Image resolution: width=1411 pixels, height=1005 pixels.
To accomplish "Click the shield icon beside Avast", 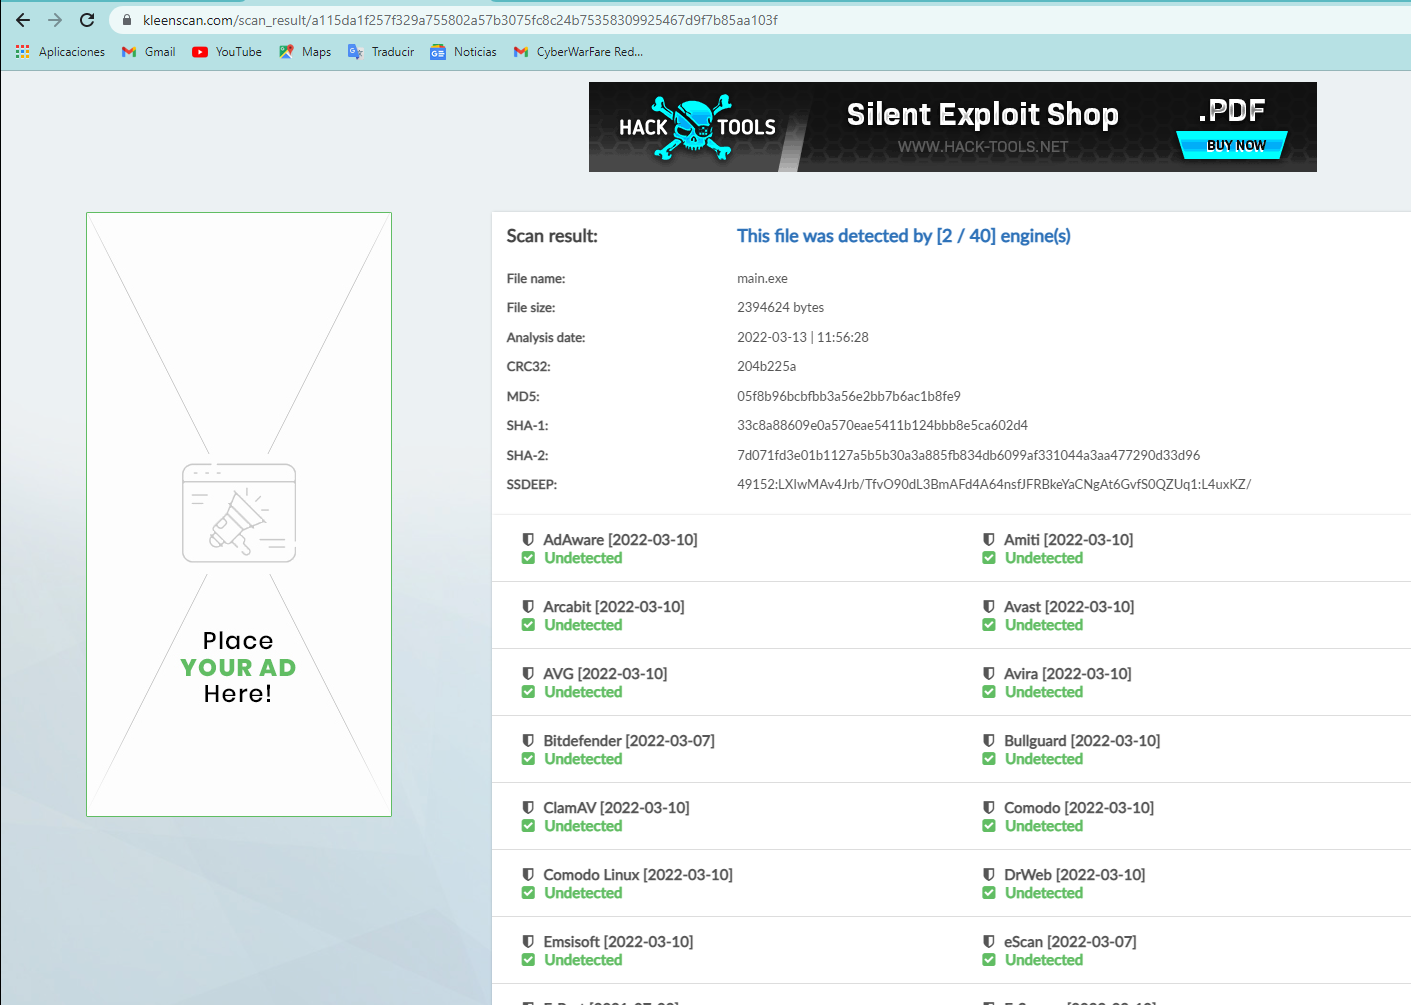I will click(989, 607).
